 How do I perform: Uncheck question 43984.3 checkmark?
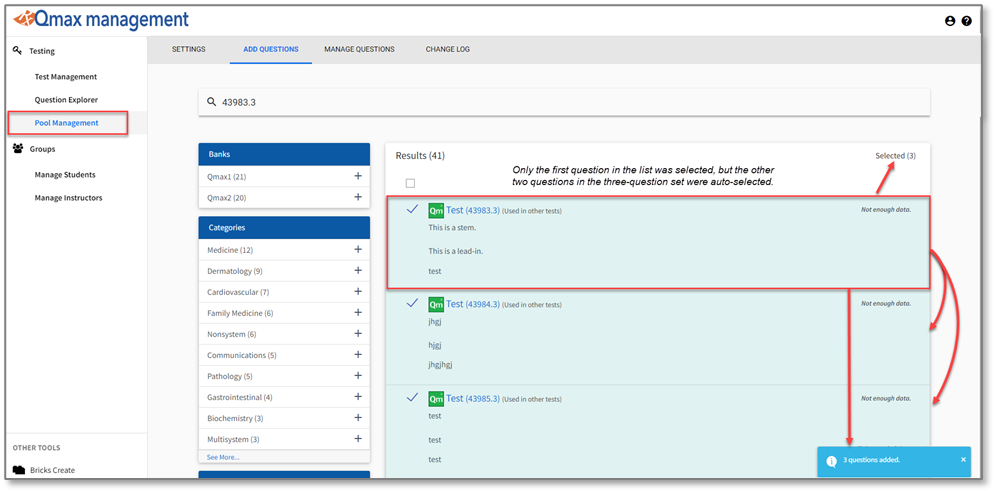[x=411, y=303]
